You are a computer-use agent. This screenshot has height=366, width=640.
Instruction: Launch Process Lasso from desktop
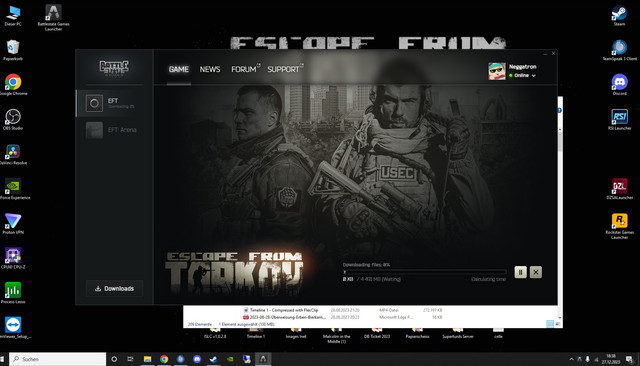[x=13, y=293]
